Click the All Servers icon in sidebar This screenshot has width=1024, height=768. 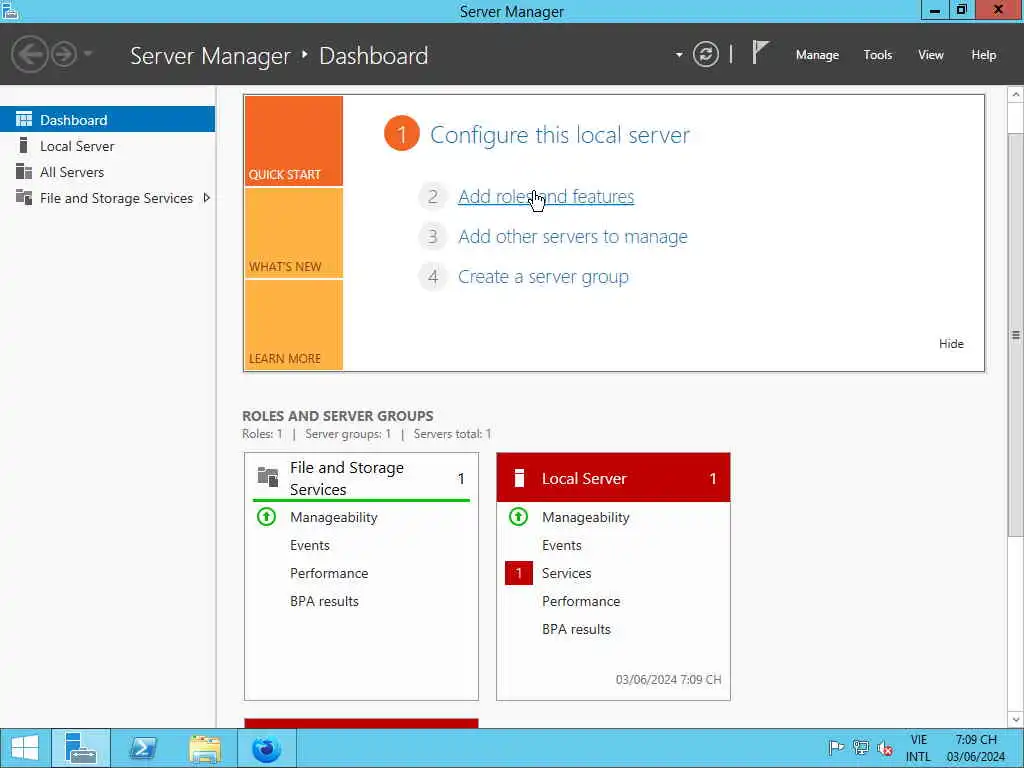tap(24, 171)
